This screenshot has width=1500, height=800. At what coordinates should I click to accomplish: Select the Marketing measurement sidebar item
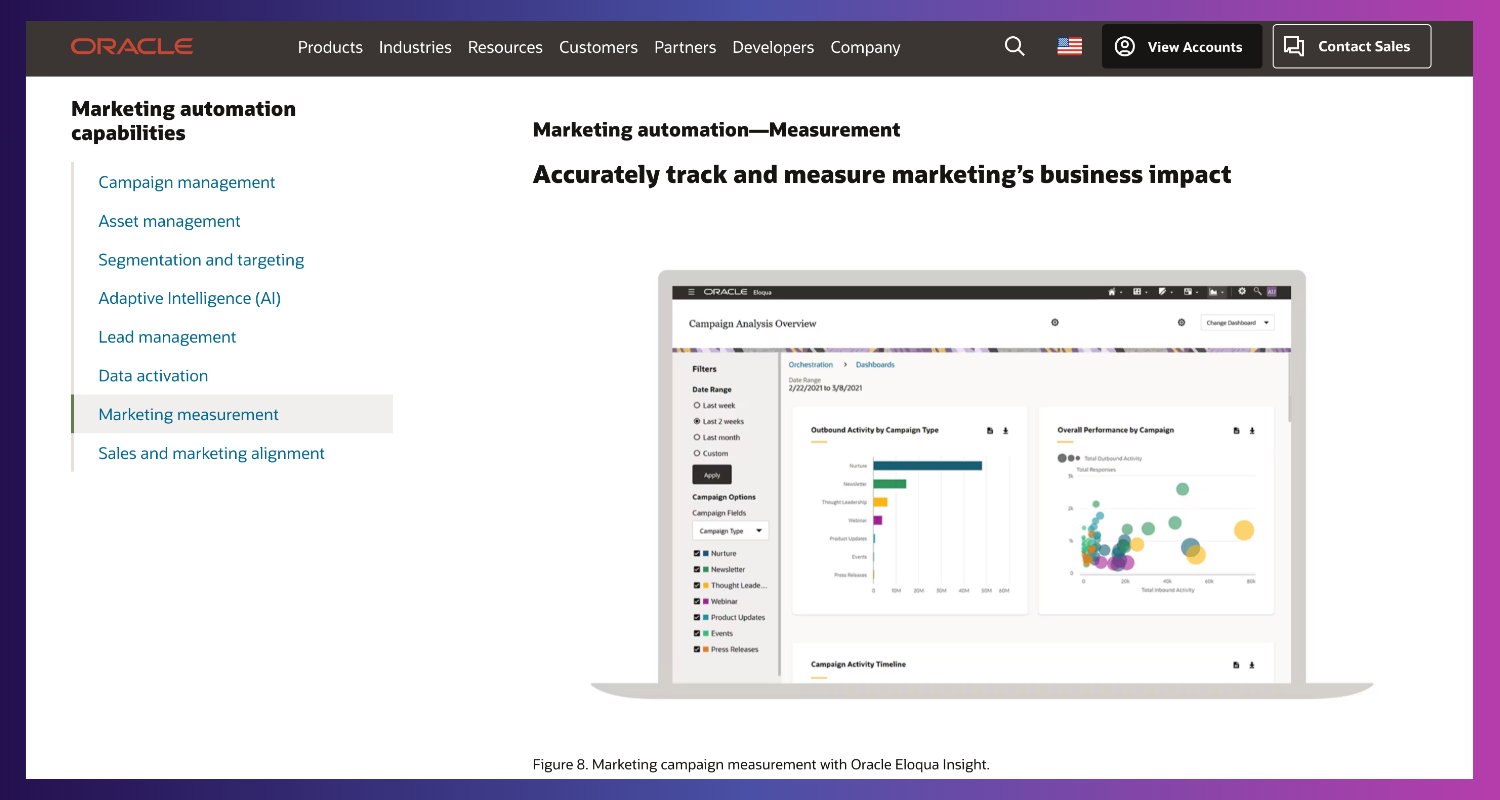coord(232,414)
